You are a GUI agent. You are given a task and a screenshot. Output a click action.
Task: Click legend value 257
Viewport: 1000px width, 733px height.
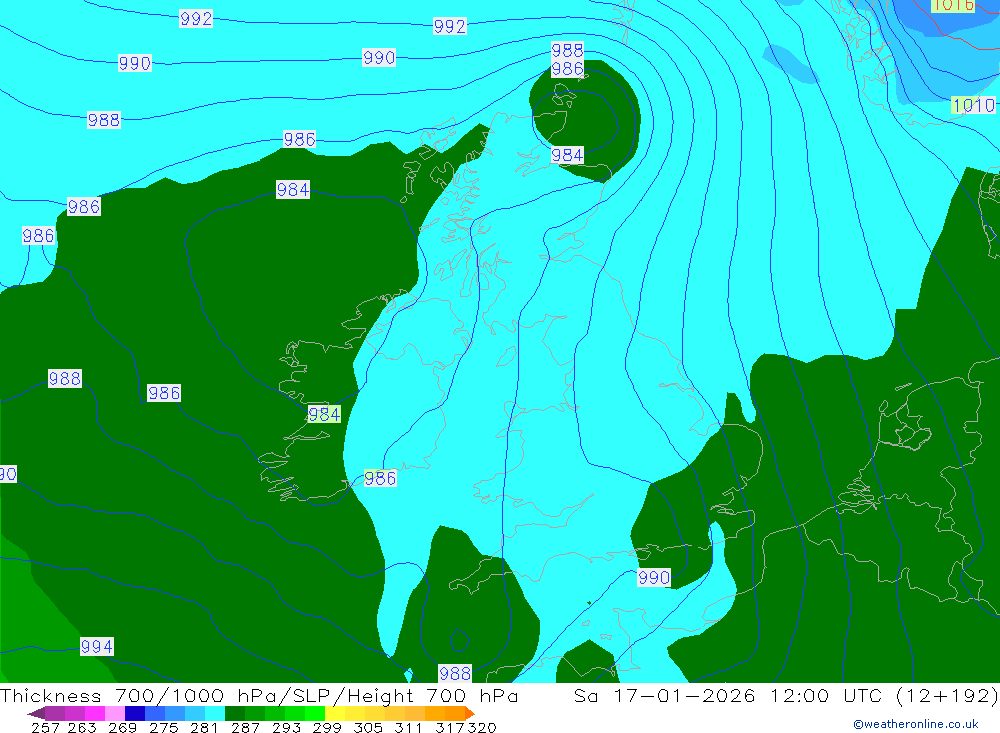[x=45, y=727]
